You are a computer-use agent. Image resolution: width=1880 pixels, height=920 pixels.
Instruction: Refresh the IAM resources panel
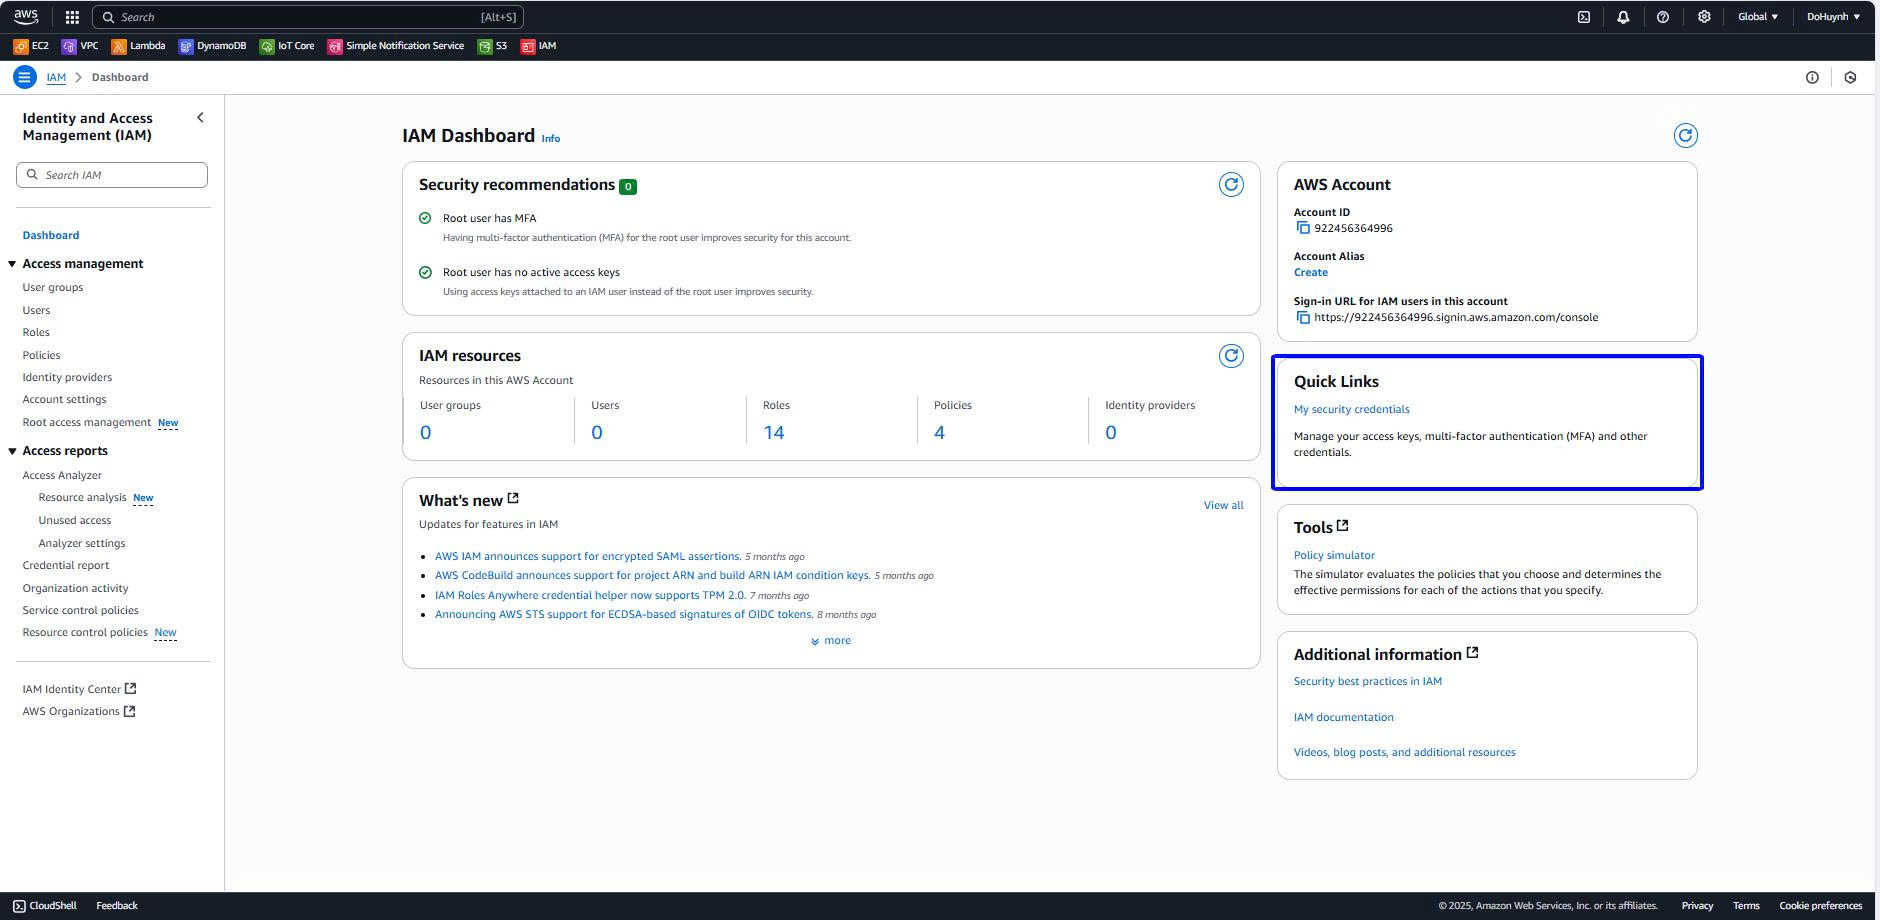[x=1231, y=356]
